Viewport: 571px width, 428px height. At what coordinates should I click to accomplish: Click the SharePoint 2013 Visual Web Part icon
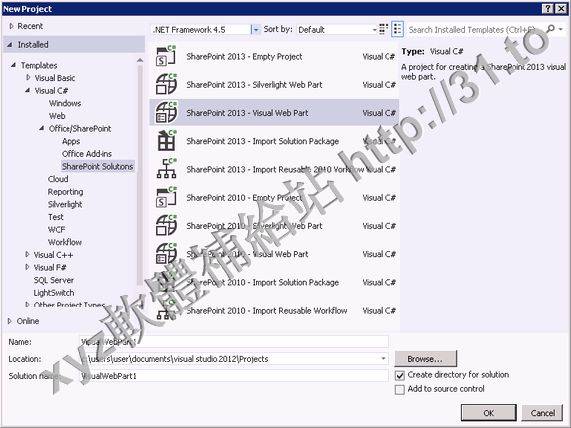pyautogui.click(x=166, y=113)
